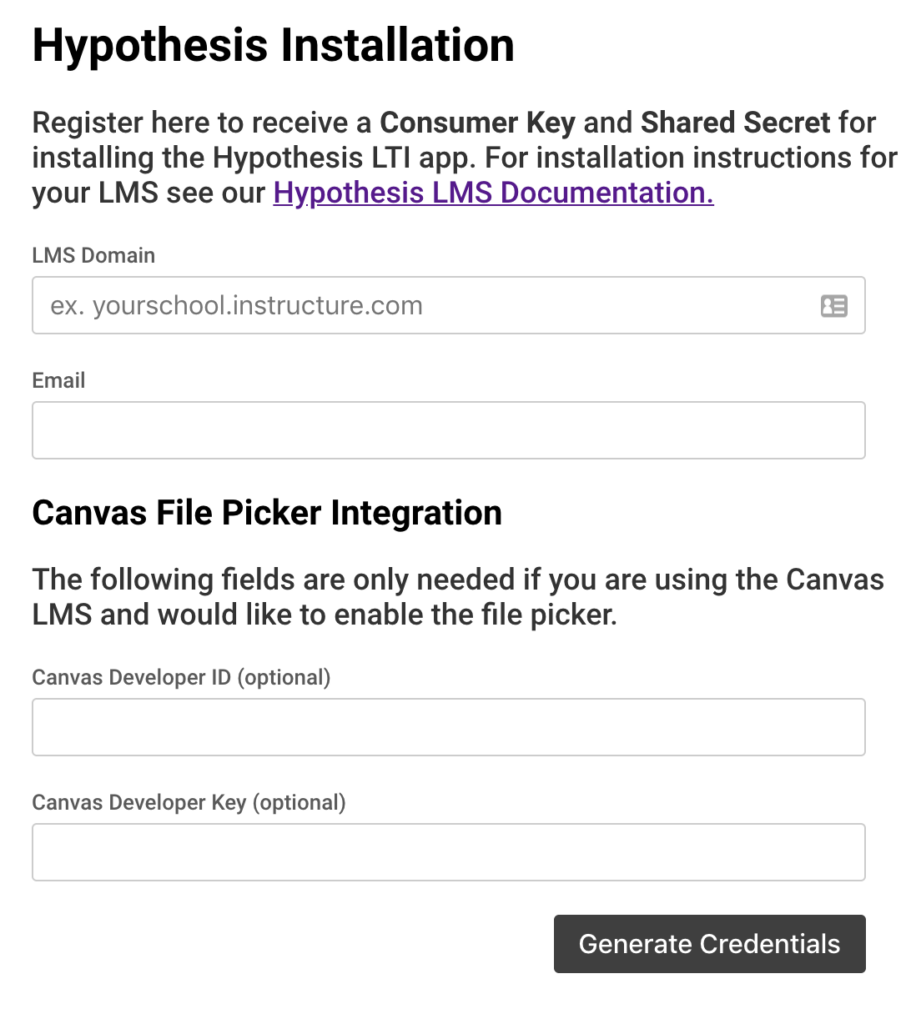Viewport: 911px width, 1024px height.
Task: Click the contact card autofill icon
Action: (834, 306)
